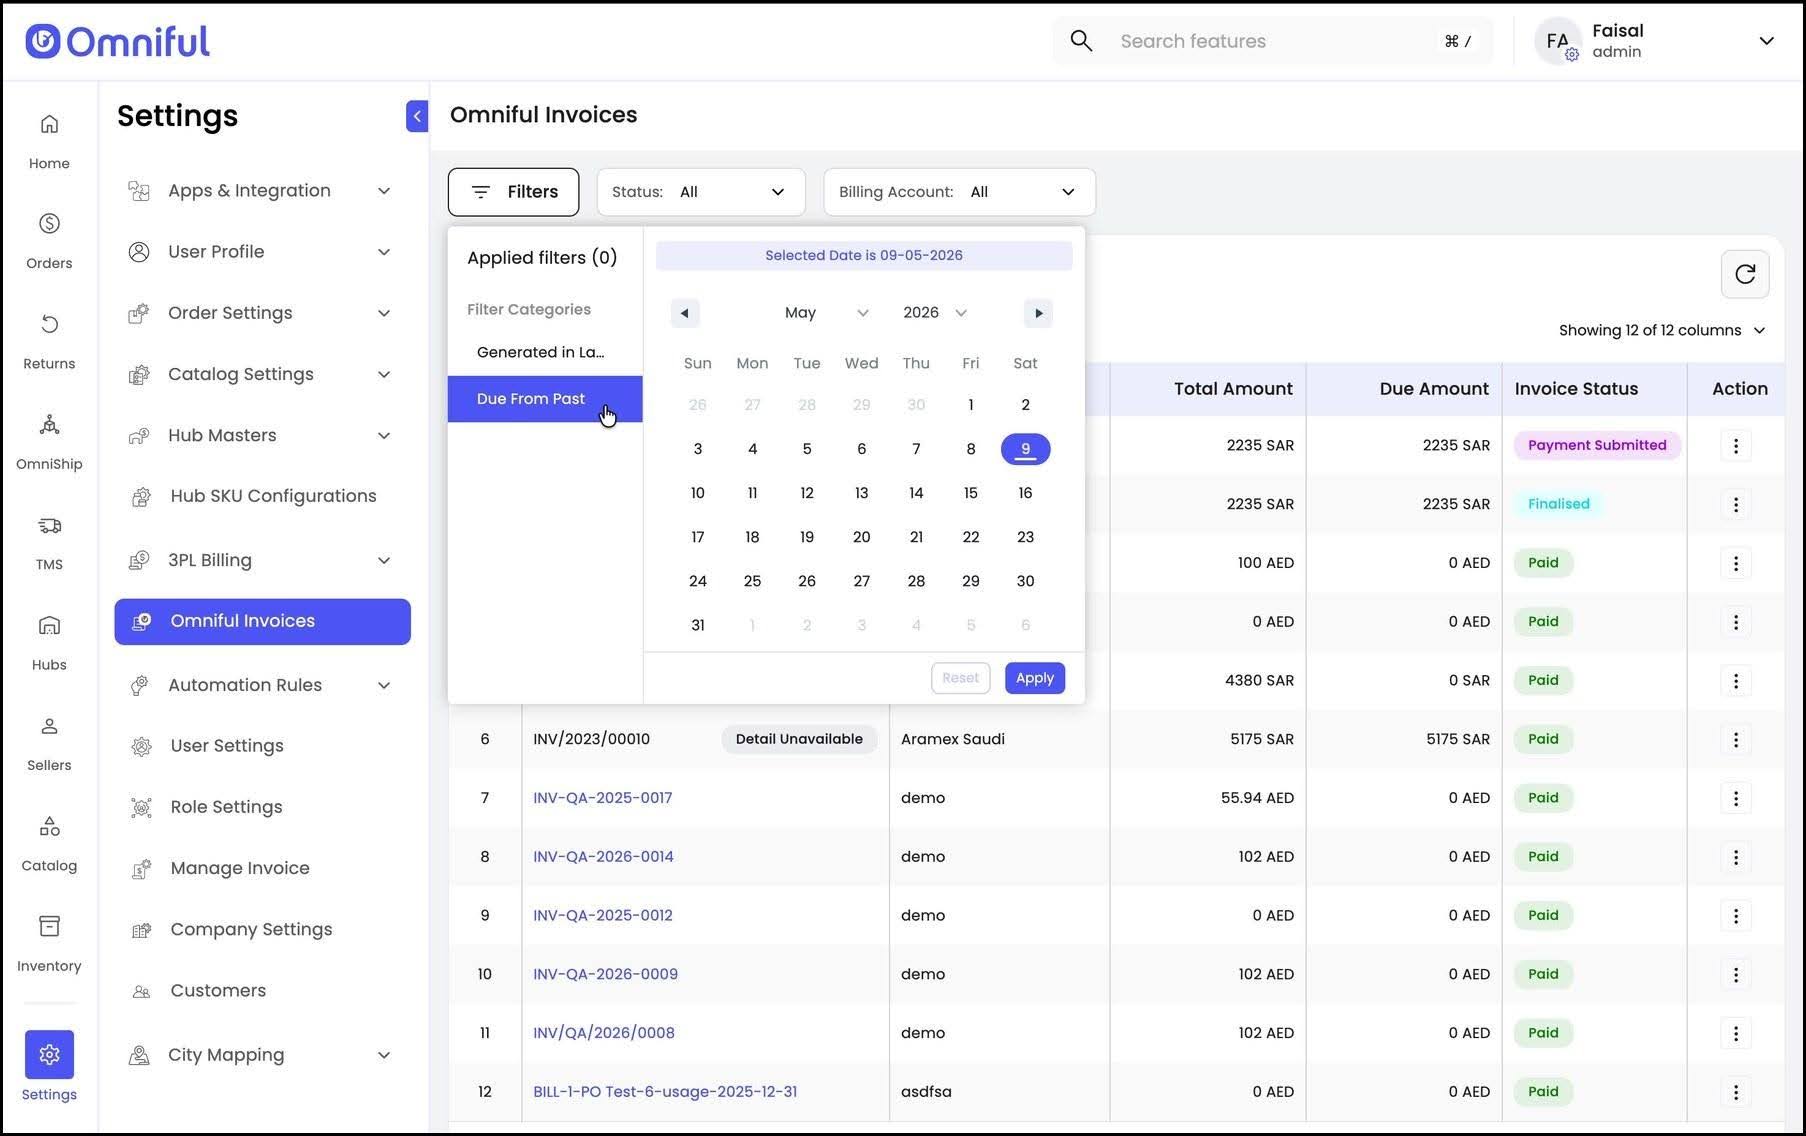Open the Inventory sidebar icon
The width and height of the screenshot is (1806, 1136).
49,927
